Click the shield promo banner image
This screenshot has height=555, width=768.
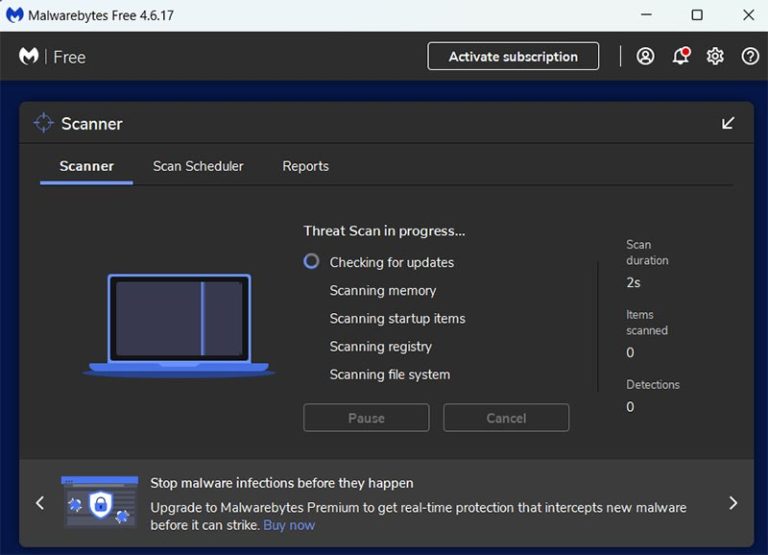pyautogui.click(x=99, y=502)
